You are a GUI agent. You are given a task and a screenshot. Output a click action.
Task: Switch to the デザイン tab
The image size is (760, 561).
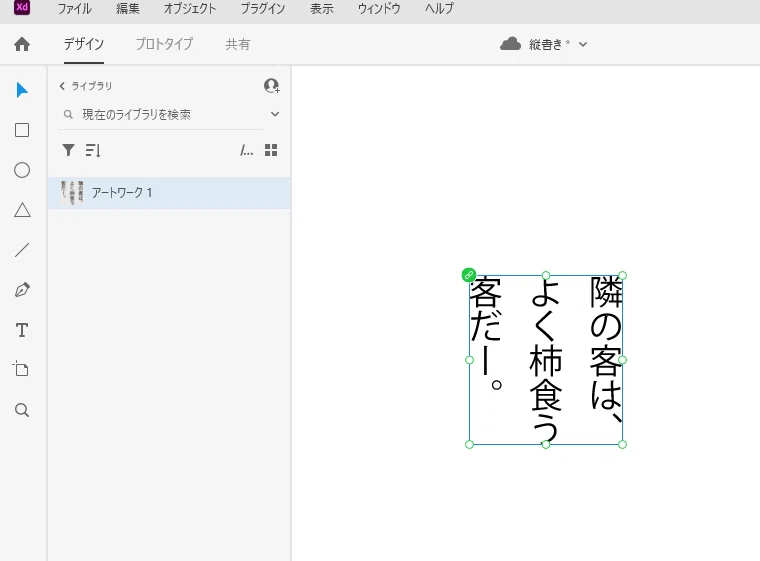[x=84, y=44]
